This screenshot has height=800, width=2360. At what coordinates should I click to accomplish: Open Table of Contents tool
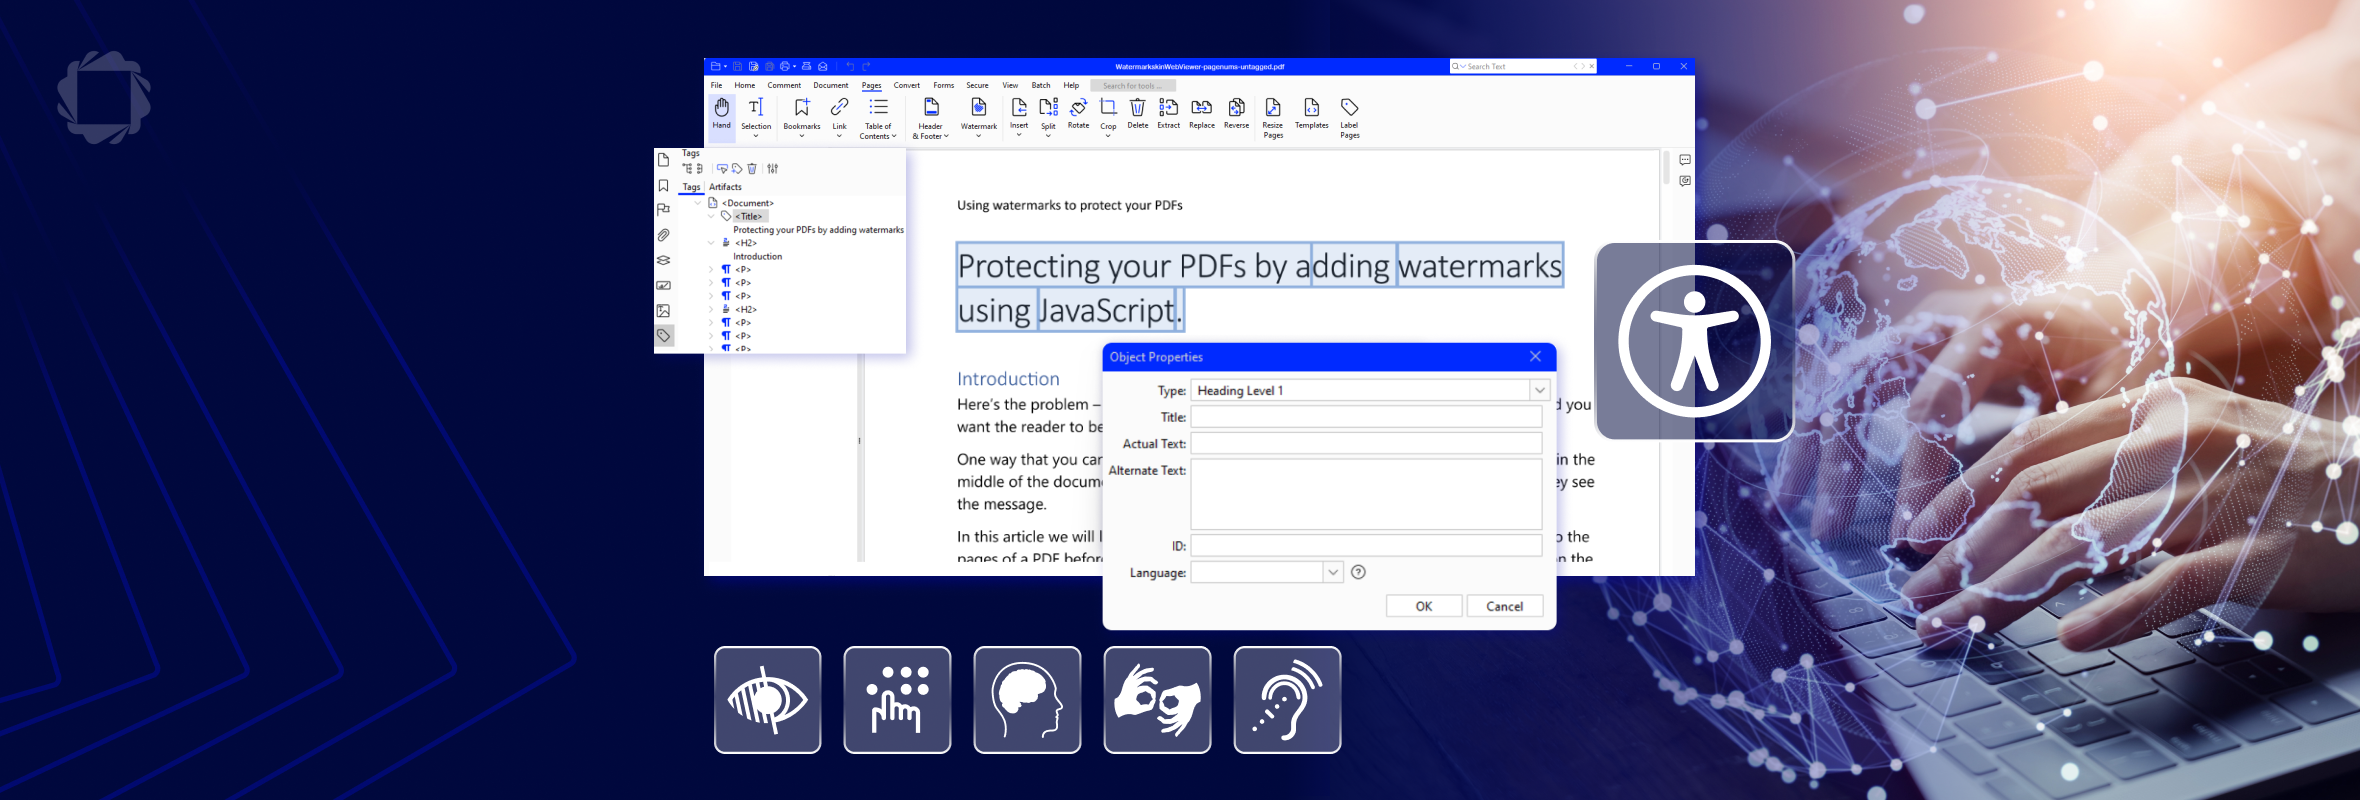click(878, 118)
